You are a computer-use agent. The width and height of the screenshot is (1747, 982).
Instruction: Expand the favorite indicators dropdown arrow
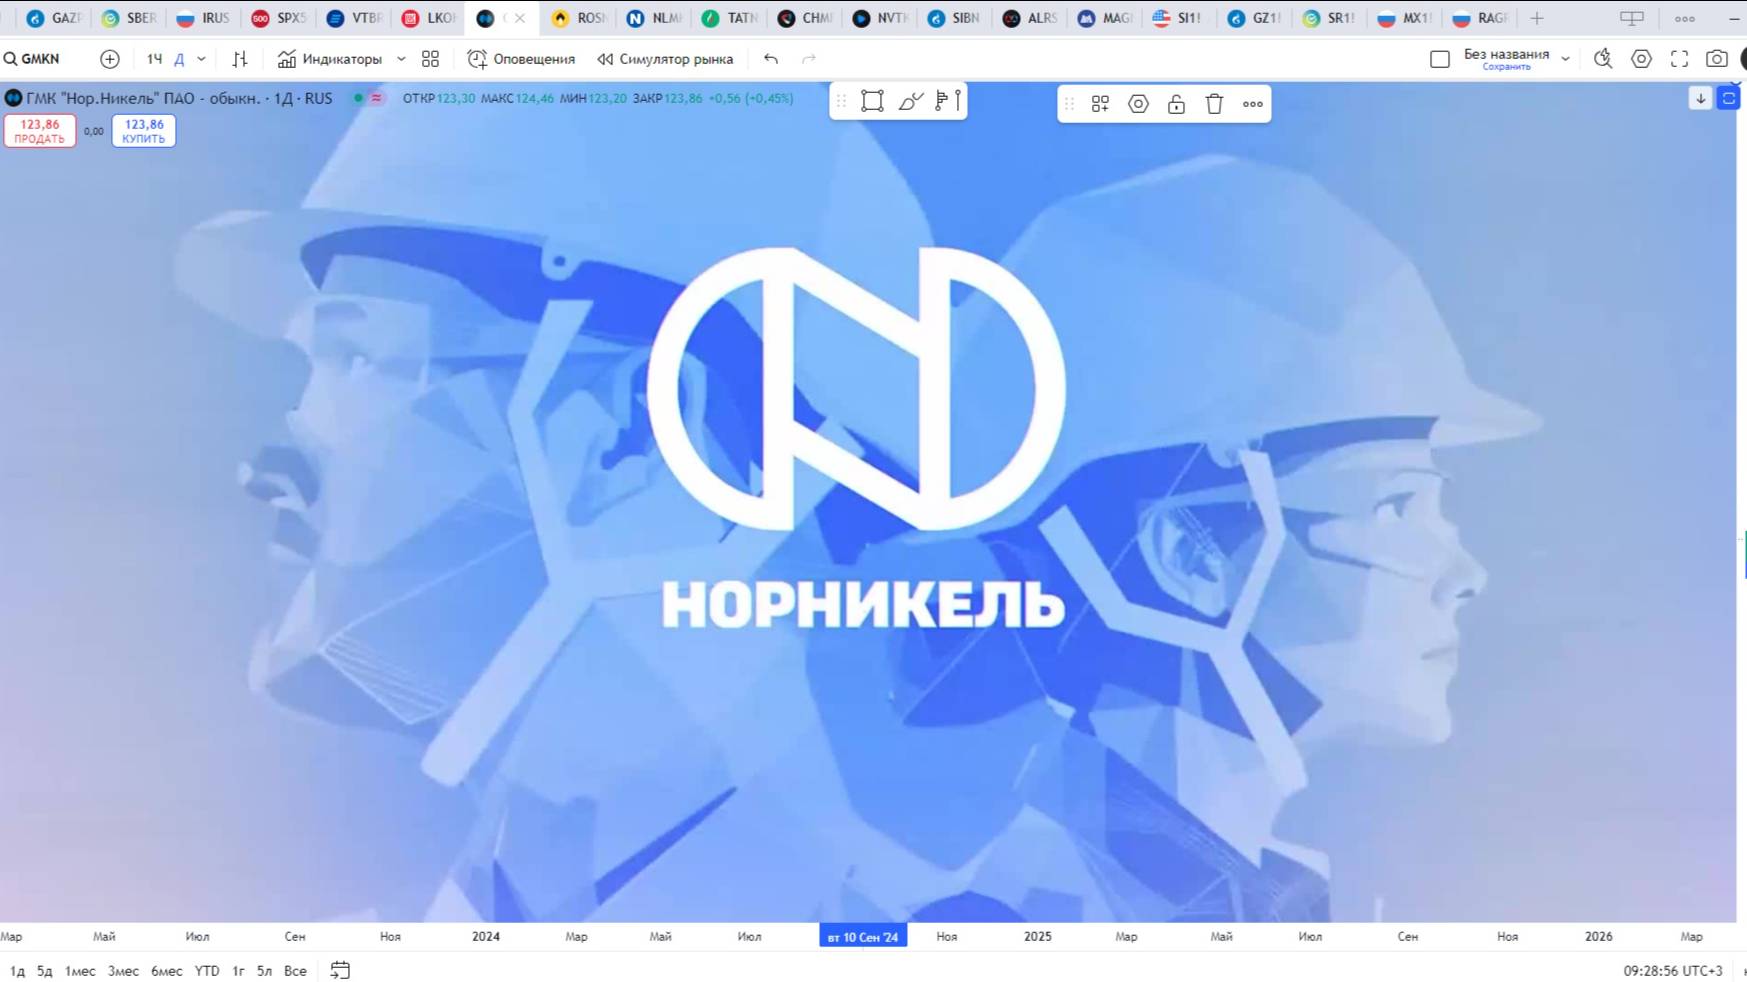coord(401,59)
